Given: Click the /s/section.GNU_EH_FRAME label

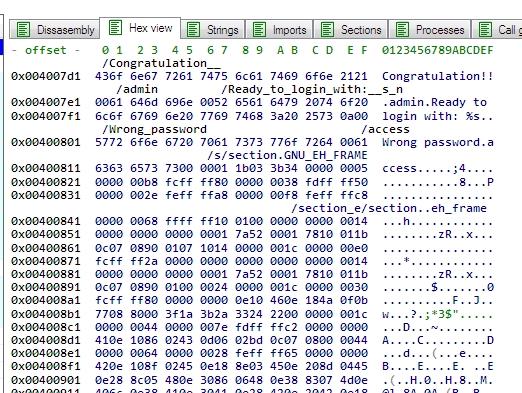Looking at the screenshot, I should click(287, 155).
